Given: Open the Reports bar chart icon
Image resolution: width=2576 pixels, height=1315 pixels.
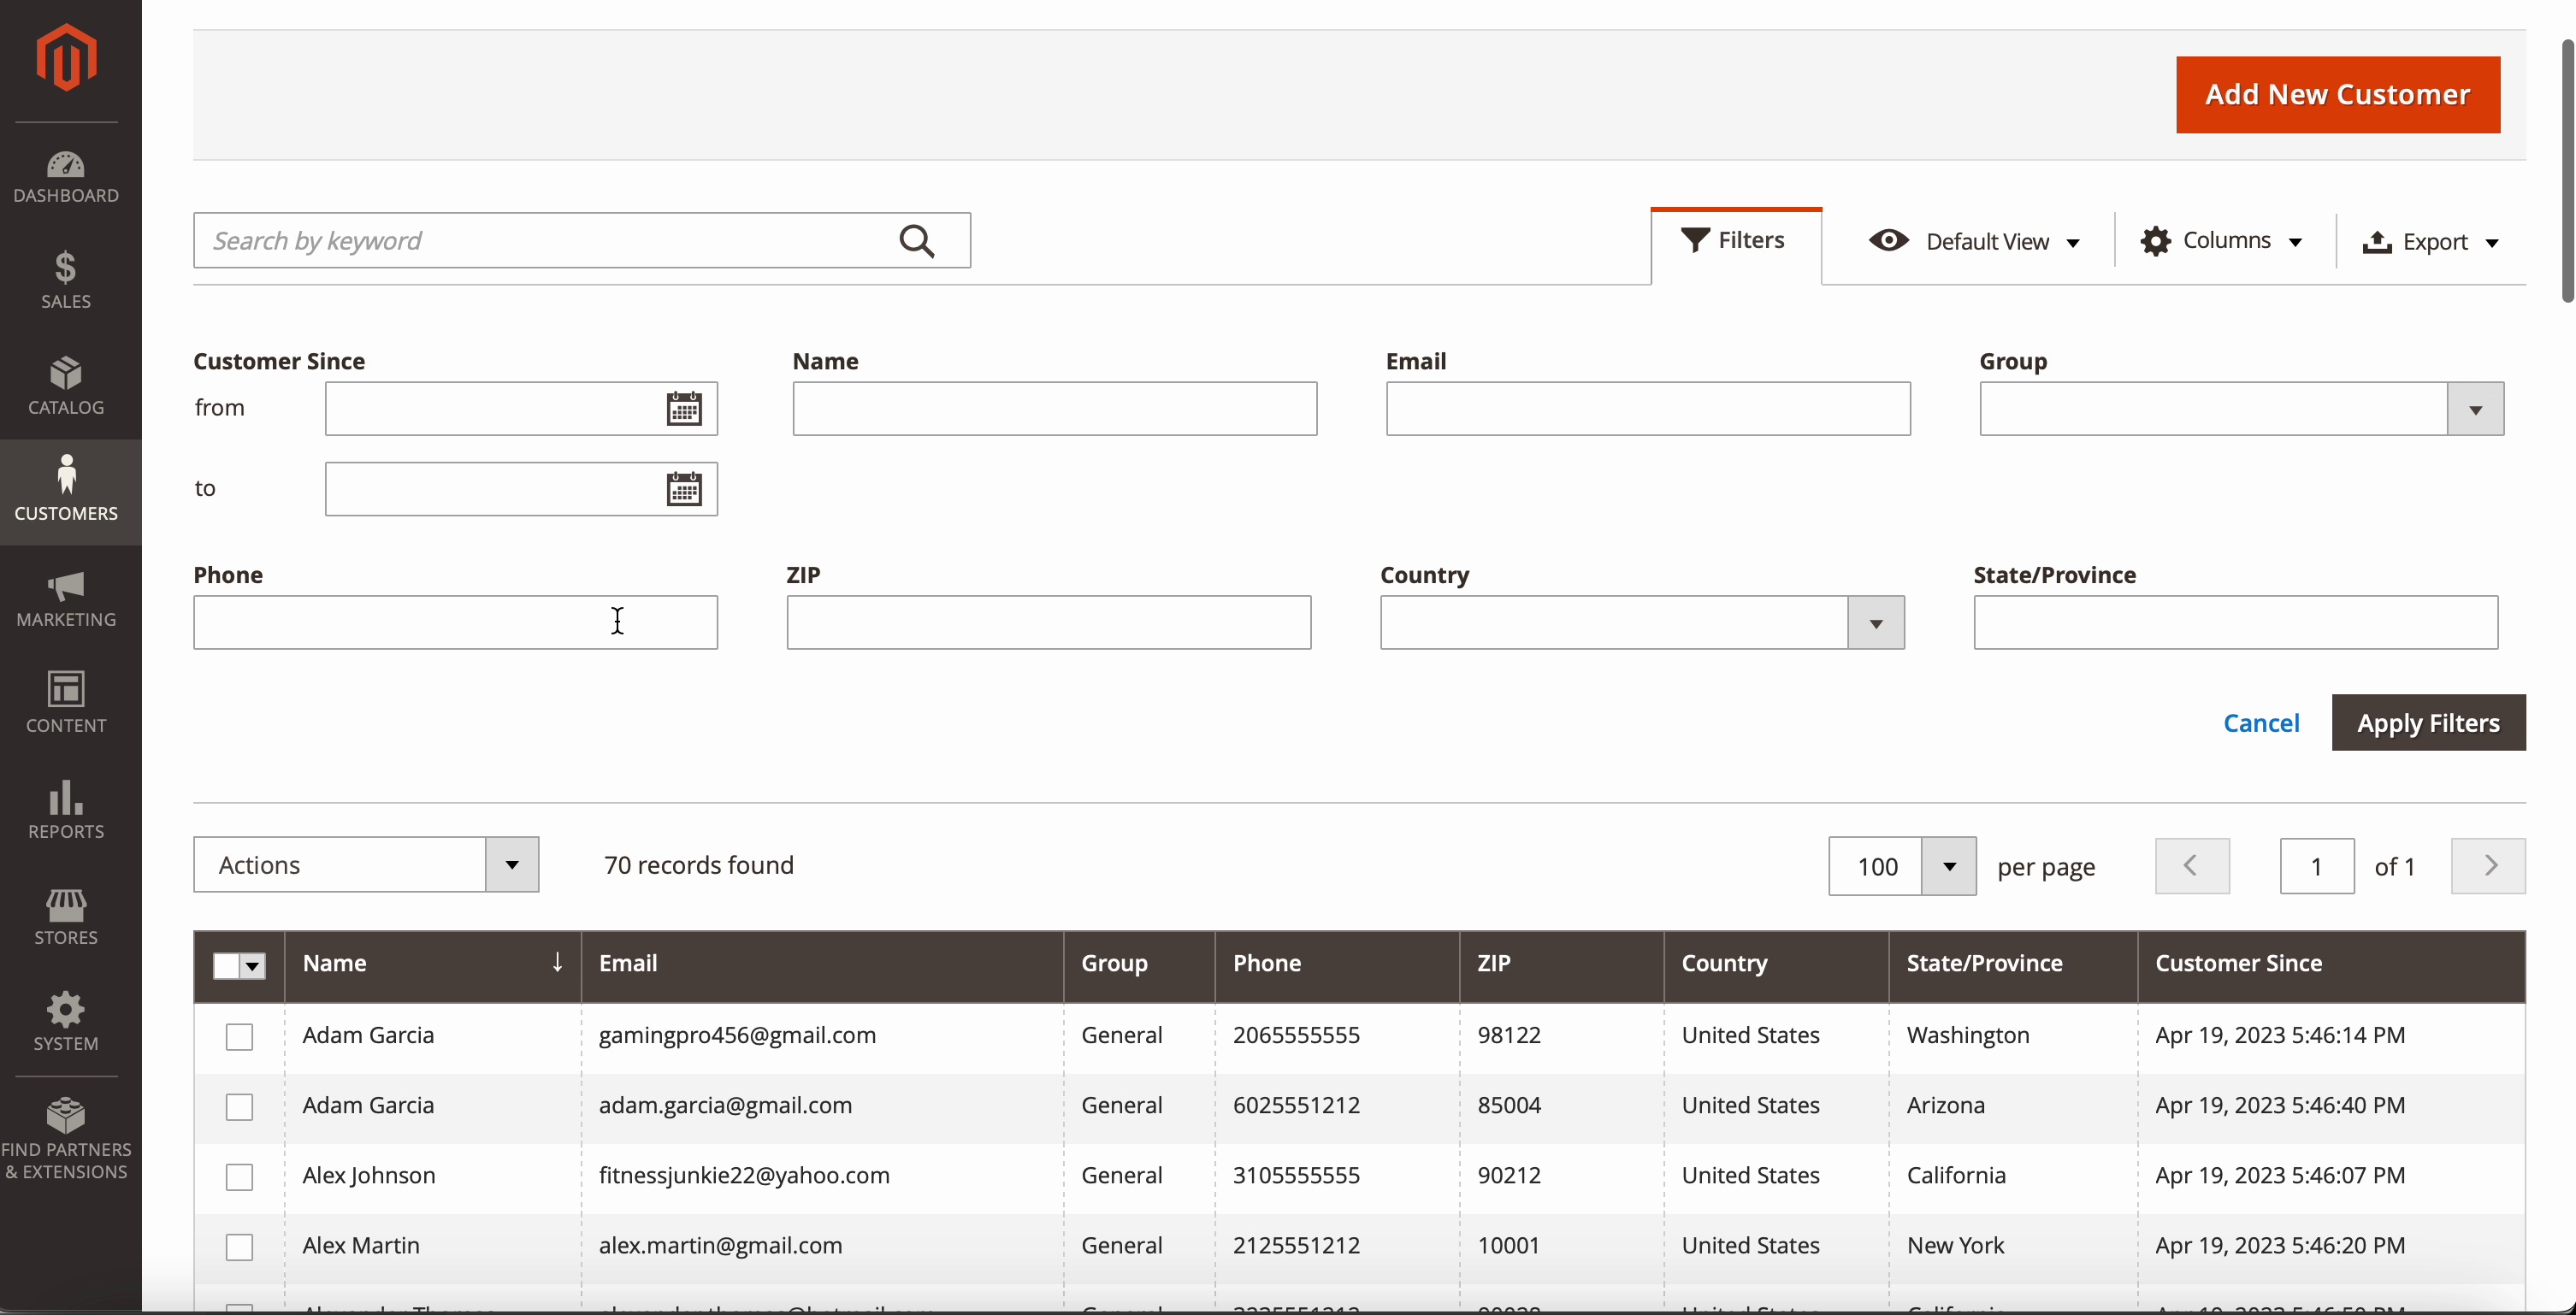Looking at the screenshot, I should pos(66,809).
